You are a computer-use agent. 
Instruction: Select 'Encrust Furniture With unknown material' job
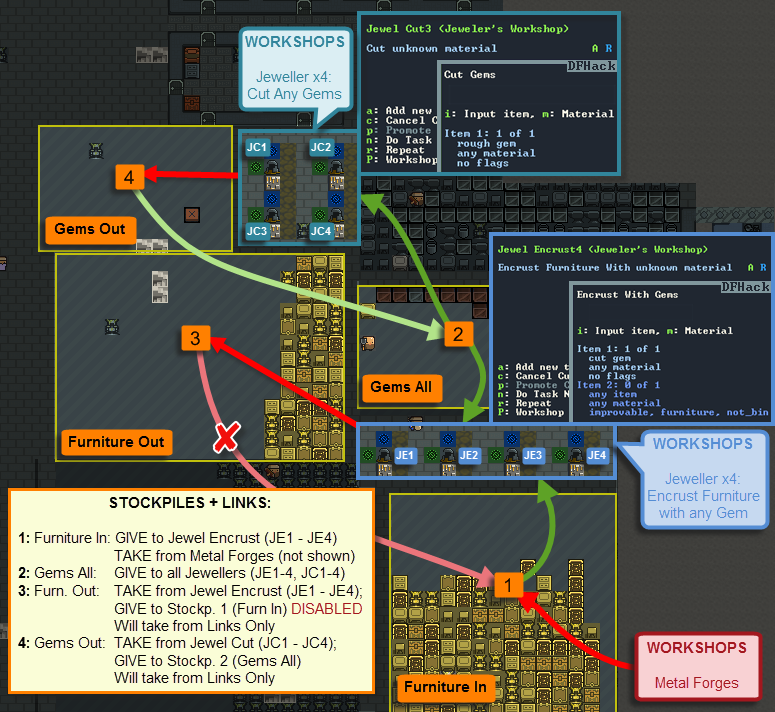point(615,268)
